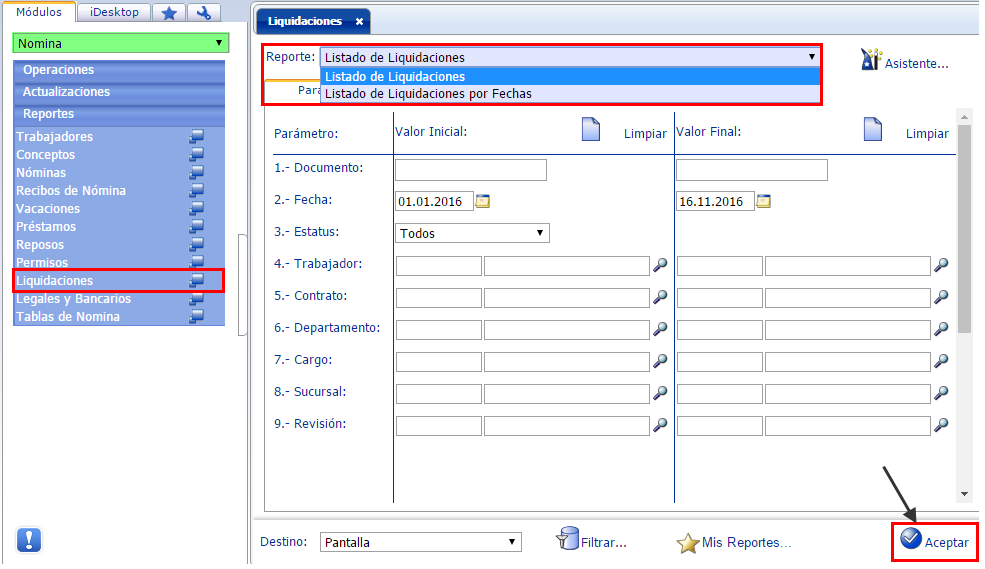Click the parameter panel vertical scrollbar
The height and width of the screenshot is (569, 985).
tap(964, 229)
